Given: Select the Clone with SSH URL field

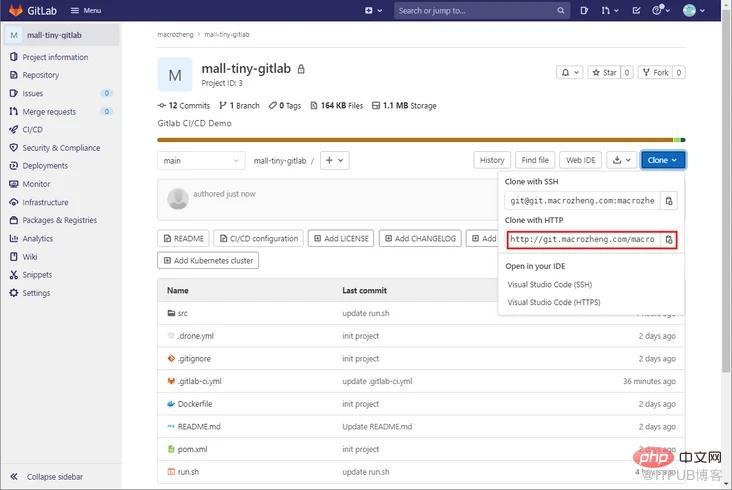Looking at the screenshot, I should point(582,201).
